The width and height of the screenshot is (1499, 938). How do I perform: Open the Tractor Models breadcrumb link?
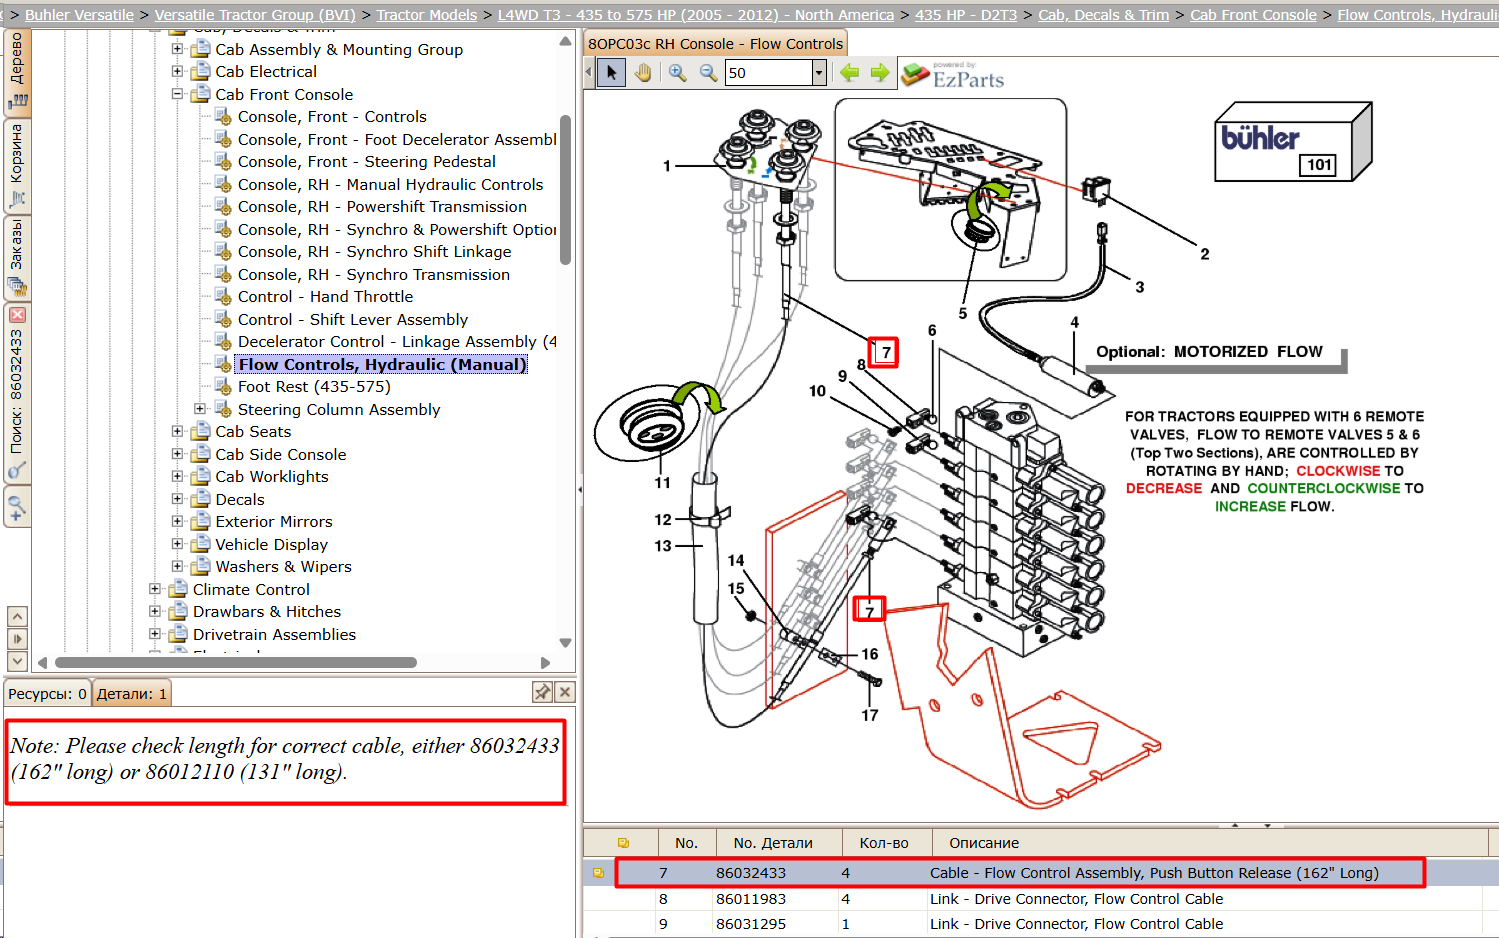(x=427, y=15)
